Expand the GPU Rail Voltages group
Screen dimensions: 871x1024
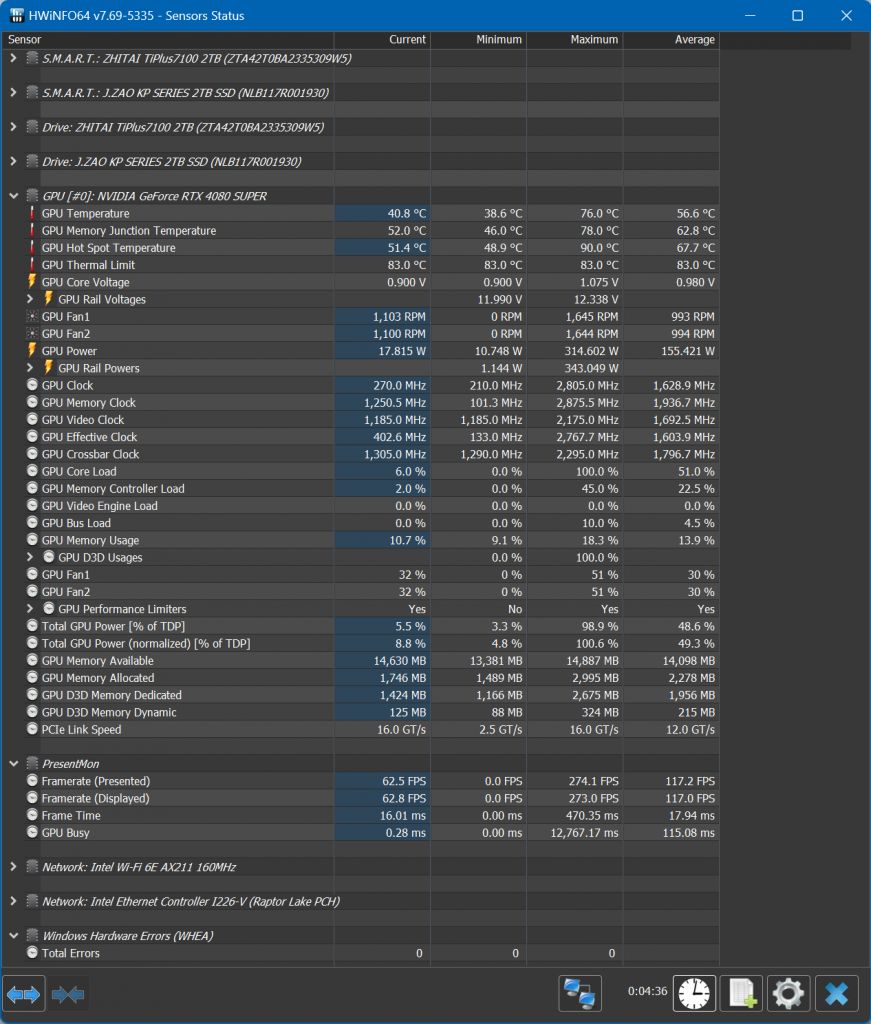tap(30, 299)
